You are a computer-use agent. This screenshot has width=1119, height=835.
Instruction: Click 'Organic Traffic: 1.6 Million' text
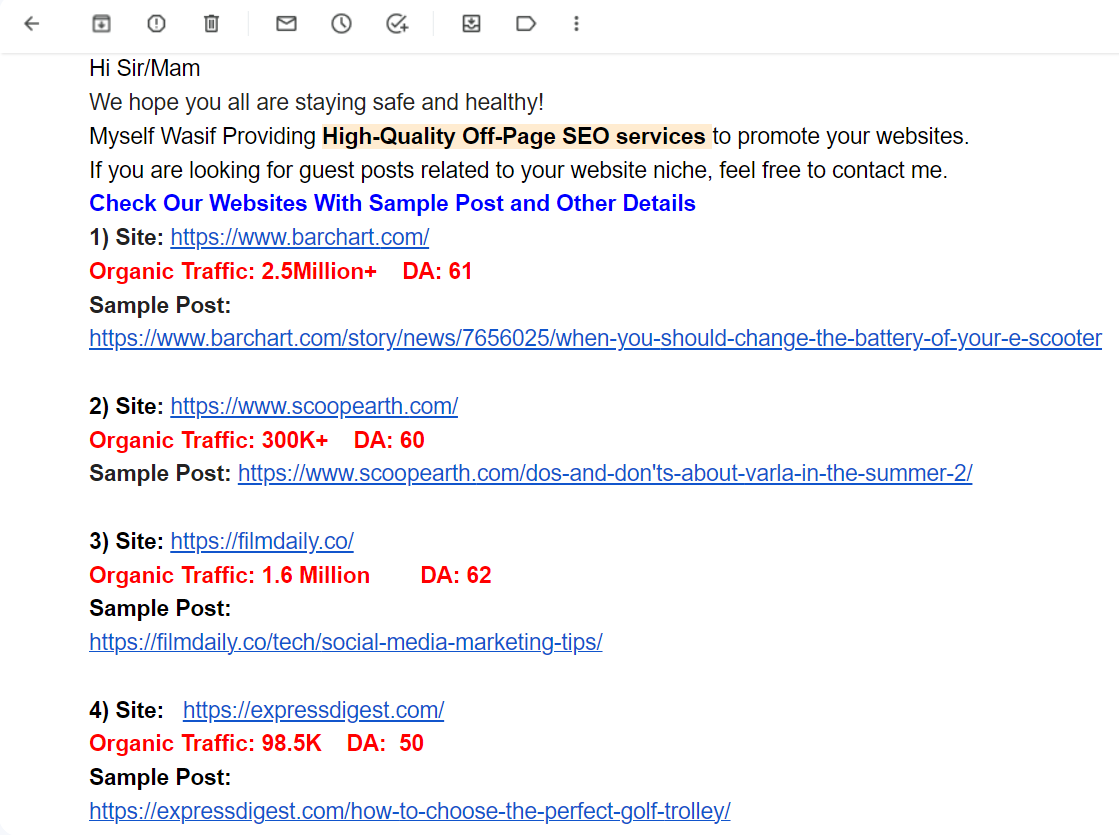(x=230, y=575)
